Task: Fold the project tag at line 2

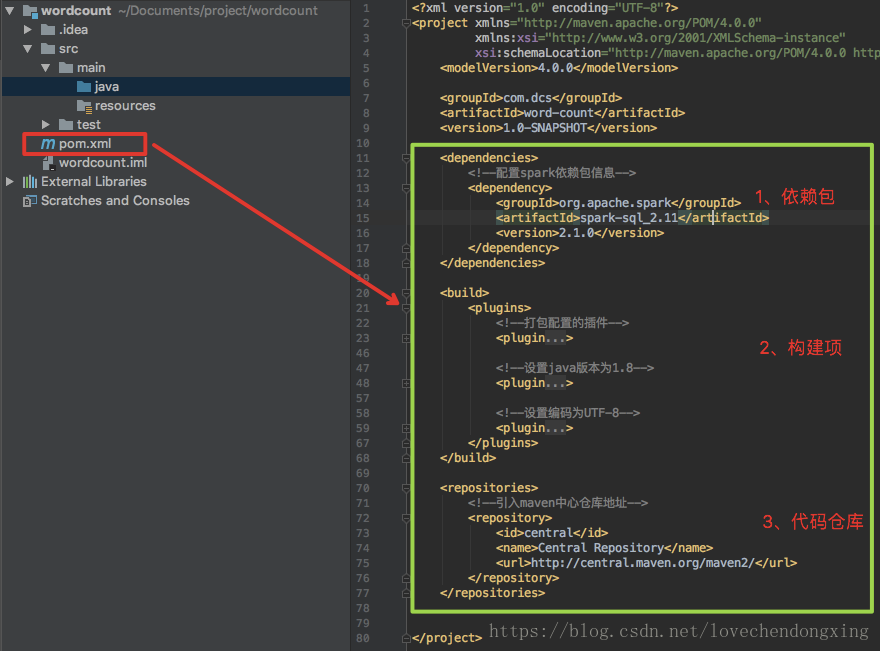Action: (x=406, y=24)
